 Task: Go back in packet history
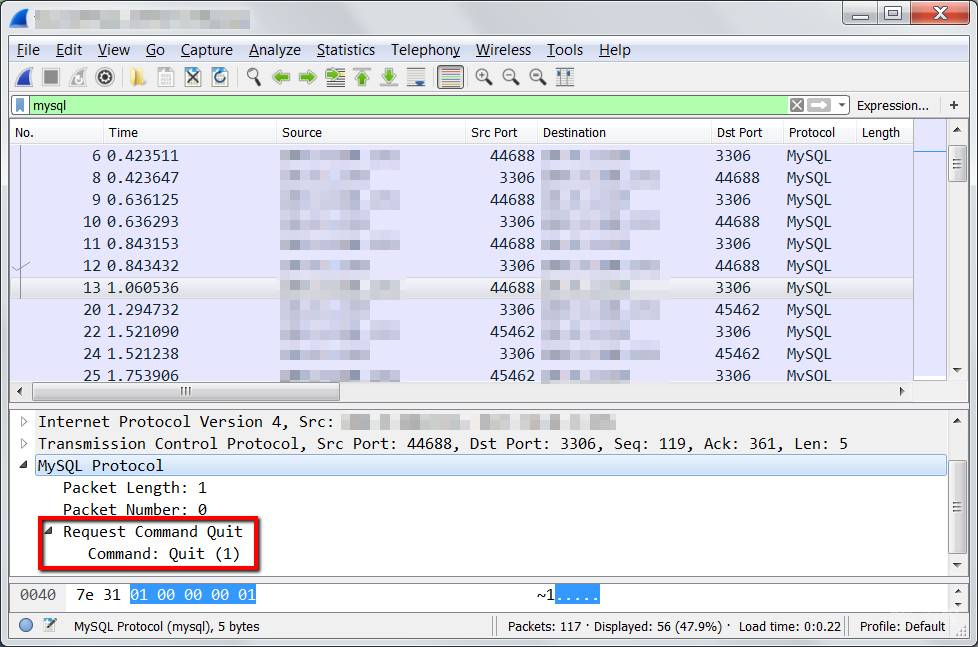coord(281,77)
